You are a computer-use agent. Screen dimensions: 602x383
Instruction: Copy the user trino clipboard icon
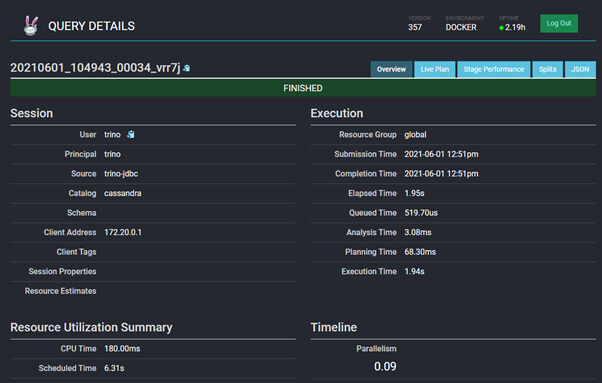point(131,134)
